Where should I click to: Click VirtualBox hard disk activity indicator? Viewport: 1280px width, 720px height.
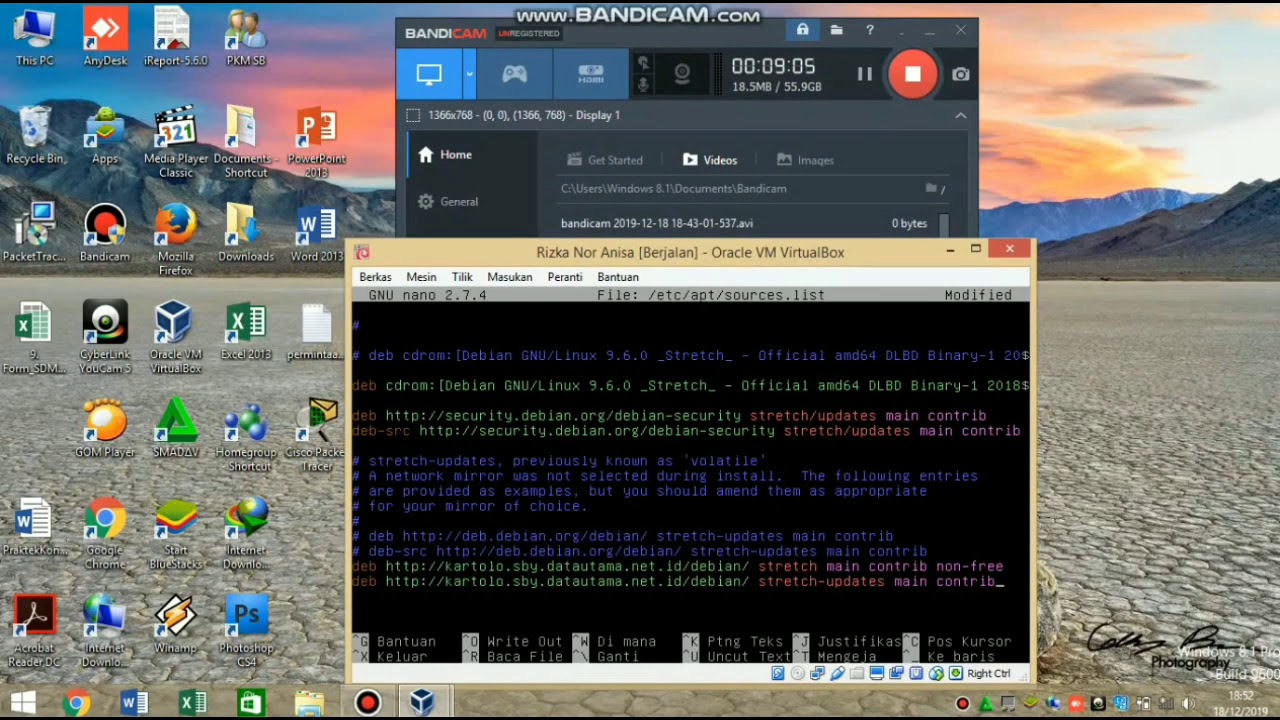778,674
